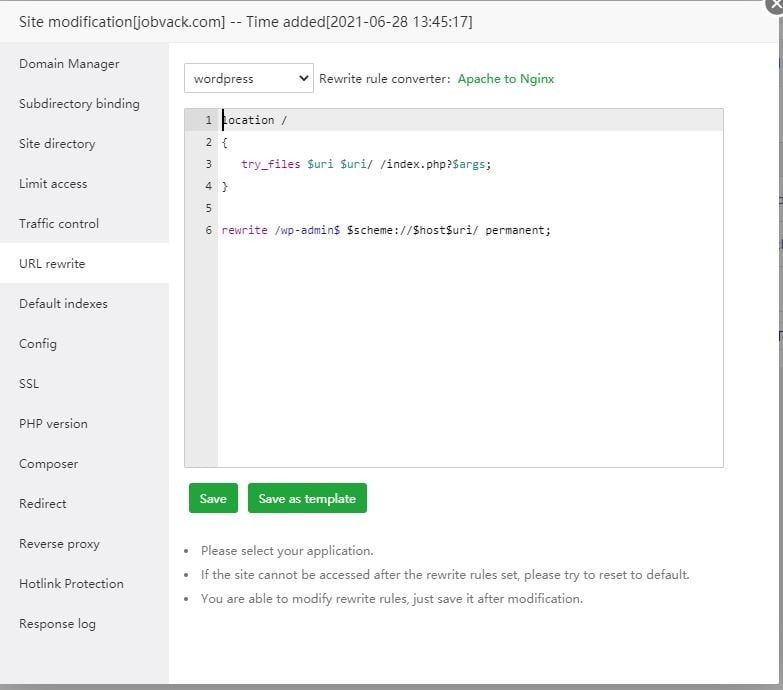This screenshot has width=783, height=690.
Task: Close the Site modification dialog
Action: coord(773,5)
